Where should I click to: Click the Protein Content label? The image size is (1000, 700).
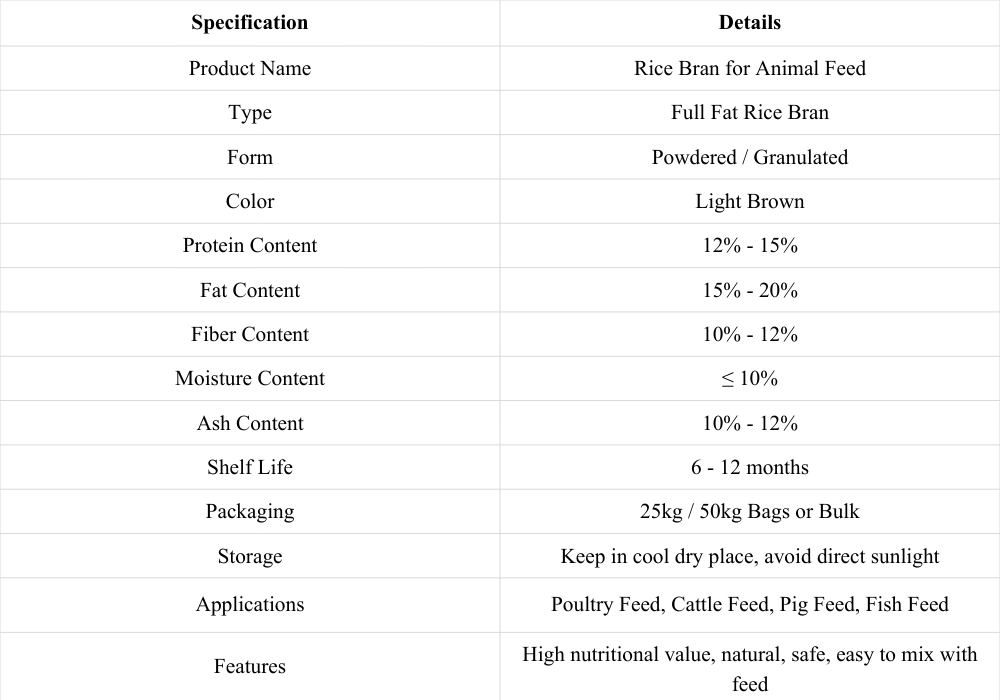click(249, 245)
